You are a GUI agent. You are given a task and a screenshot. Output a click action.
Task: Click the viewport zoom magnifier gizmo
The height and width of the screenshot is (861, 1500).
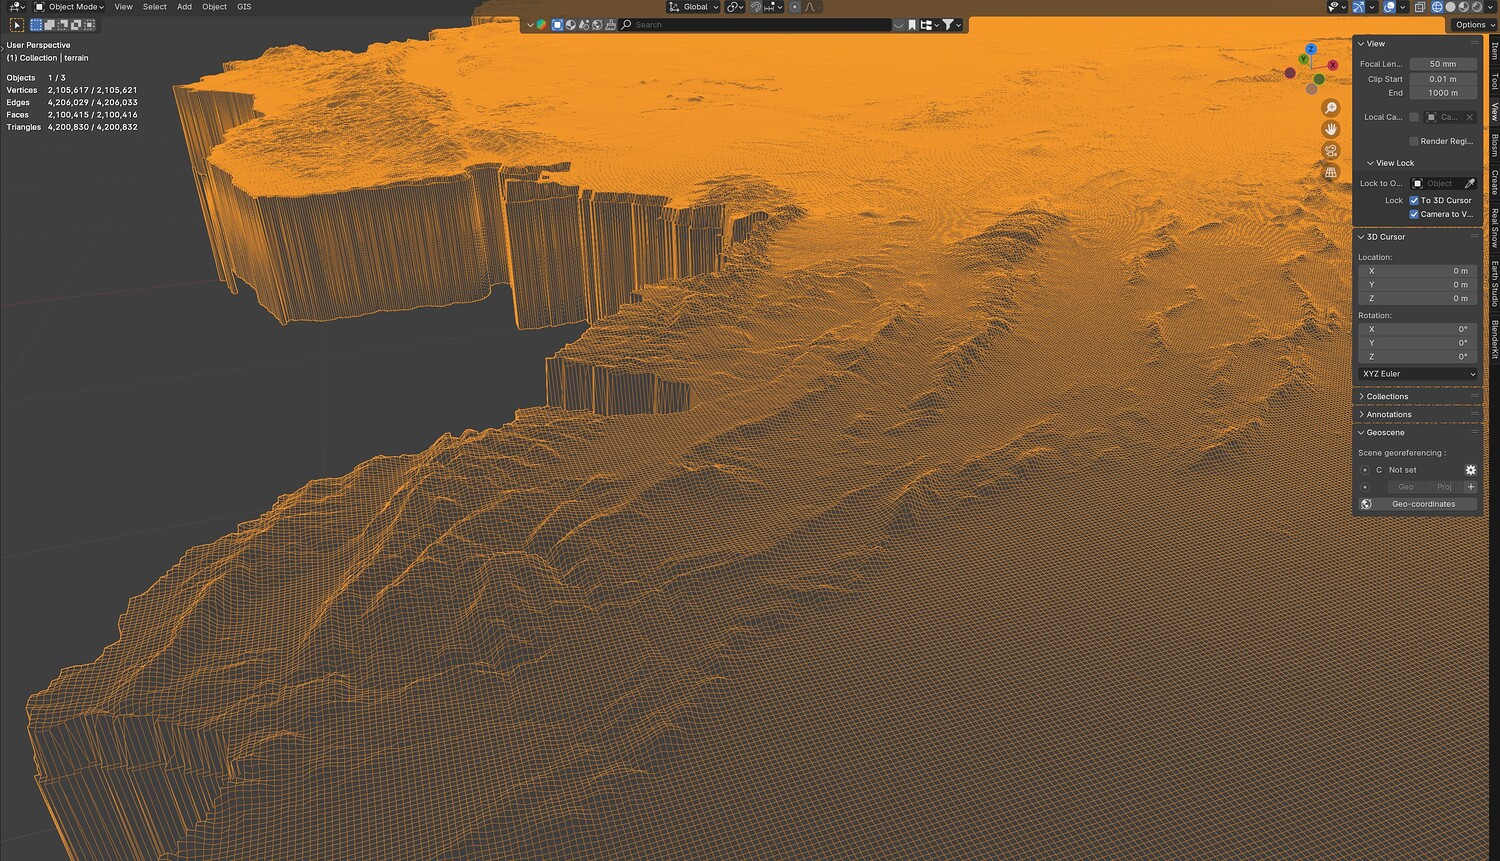tap(1331, 108)
